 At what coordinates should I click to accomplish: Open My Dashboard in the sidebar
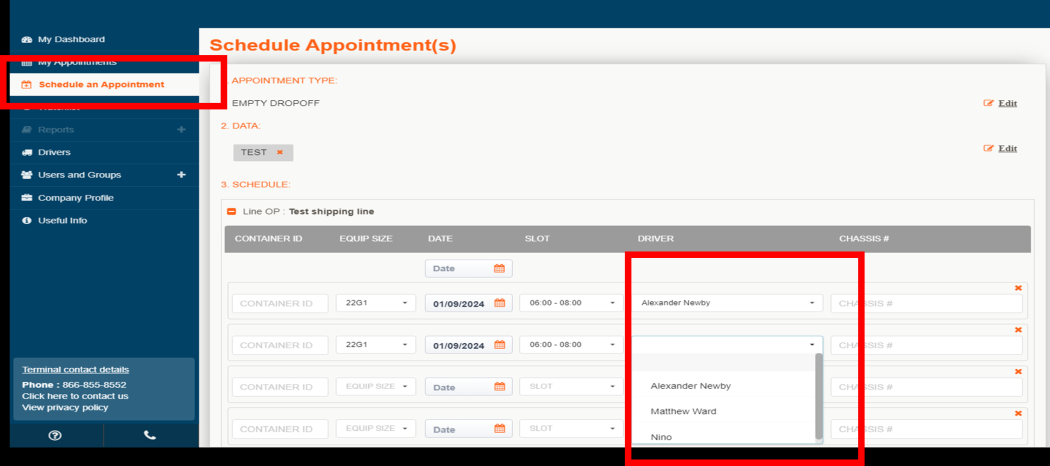[x=71, y=40]
